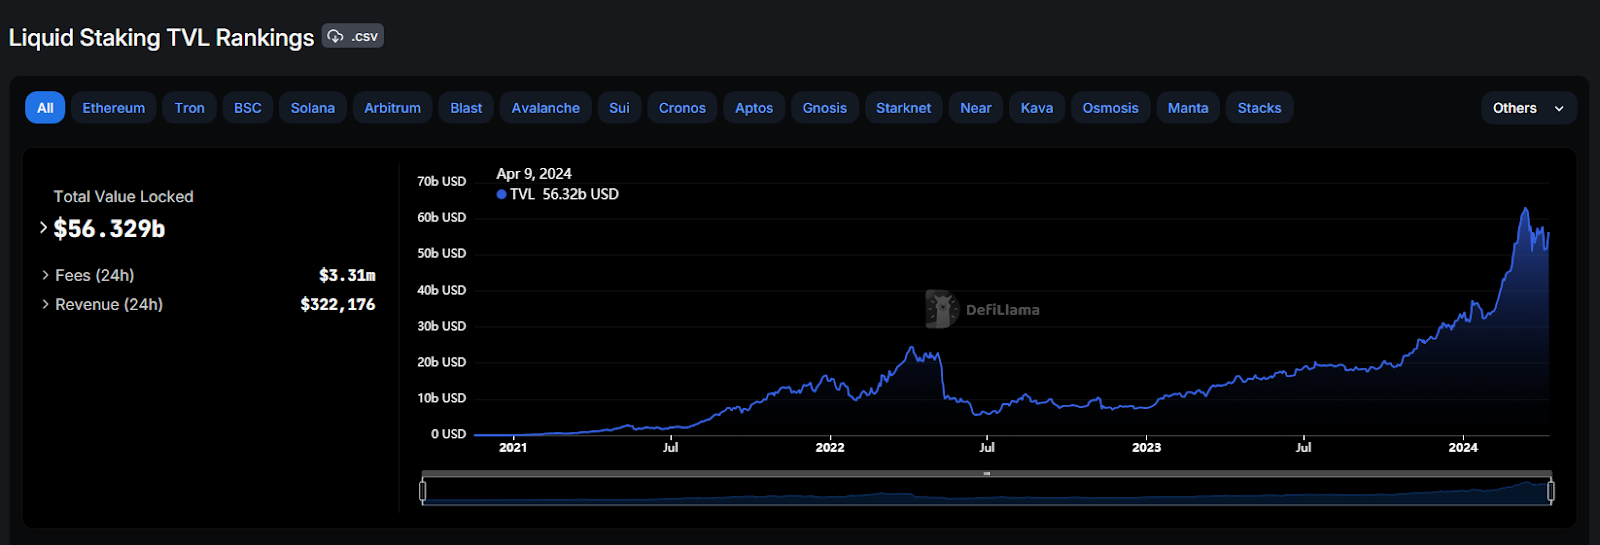Choose the Osmosis chain filter

[x=1110, y=108]
